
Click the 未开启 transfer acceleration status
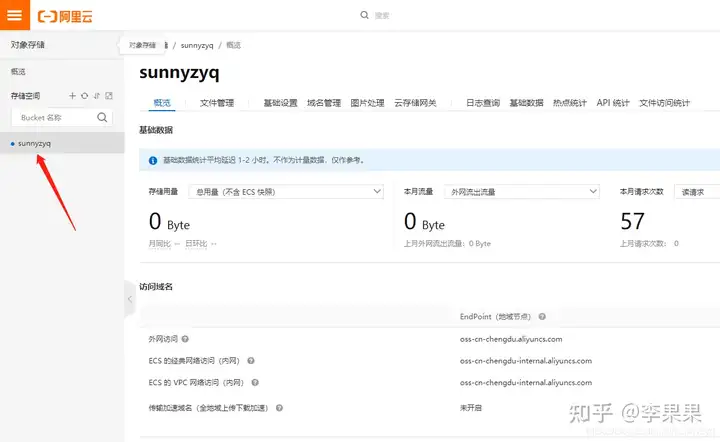(471, 408)
